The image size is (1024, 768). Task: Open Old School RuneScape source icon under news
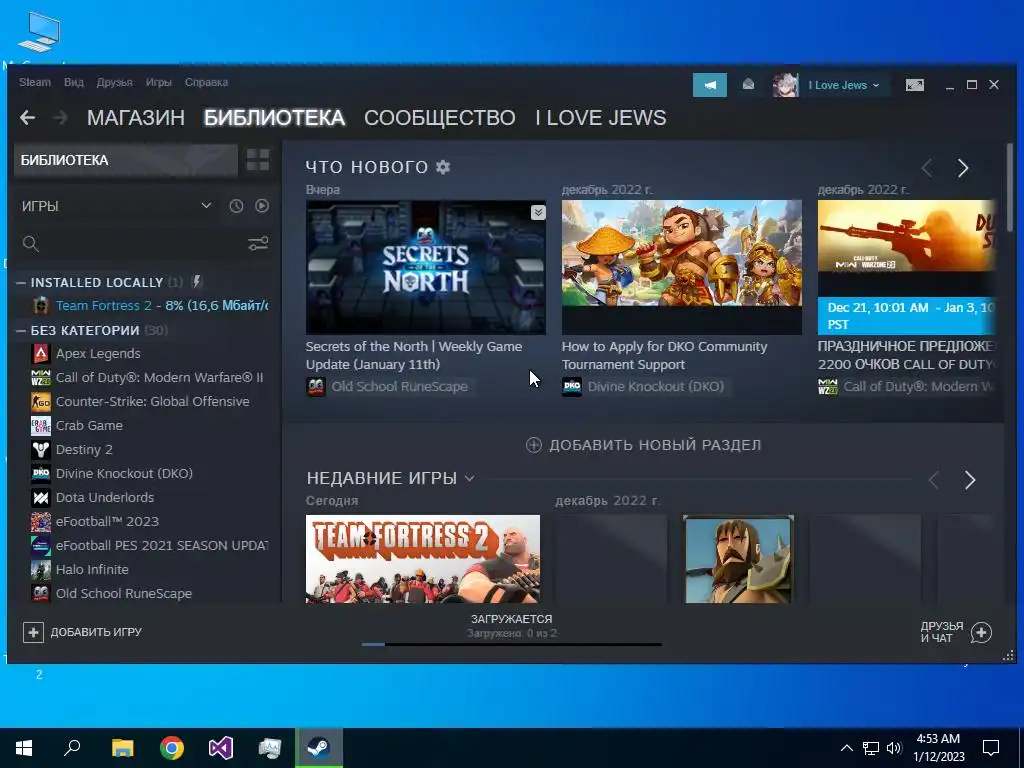[316, 387]
